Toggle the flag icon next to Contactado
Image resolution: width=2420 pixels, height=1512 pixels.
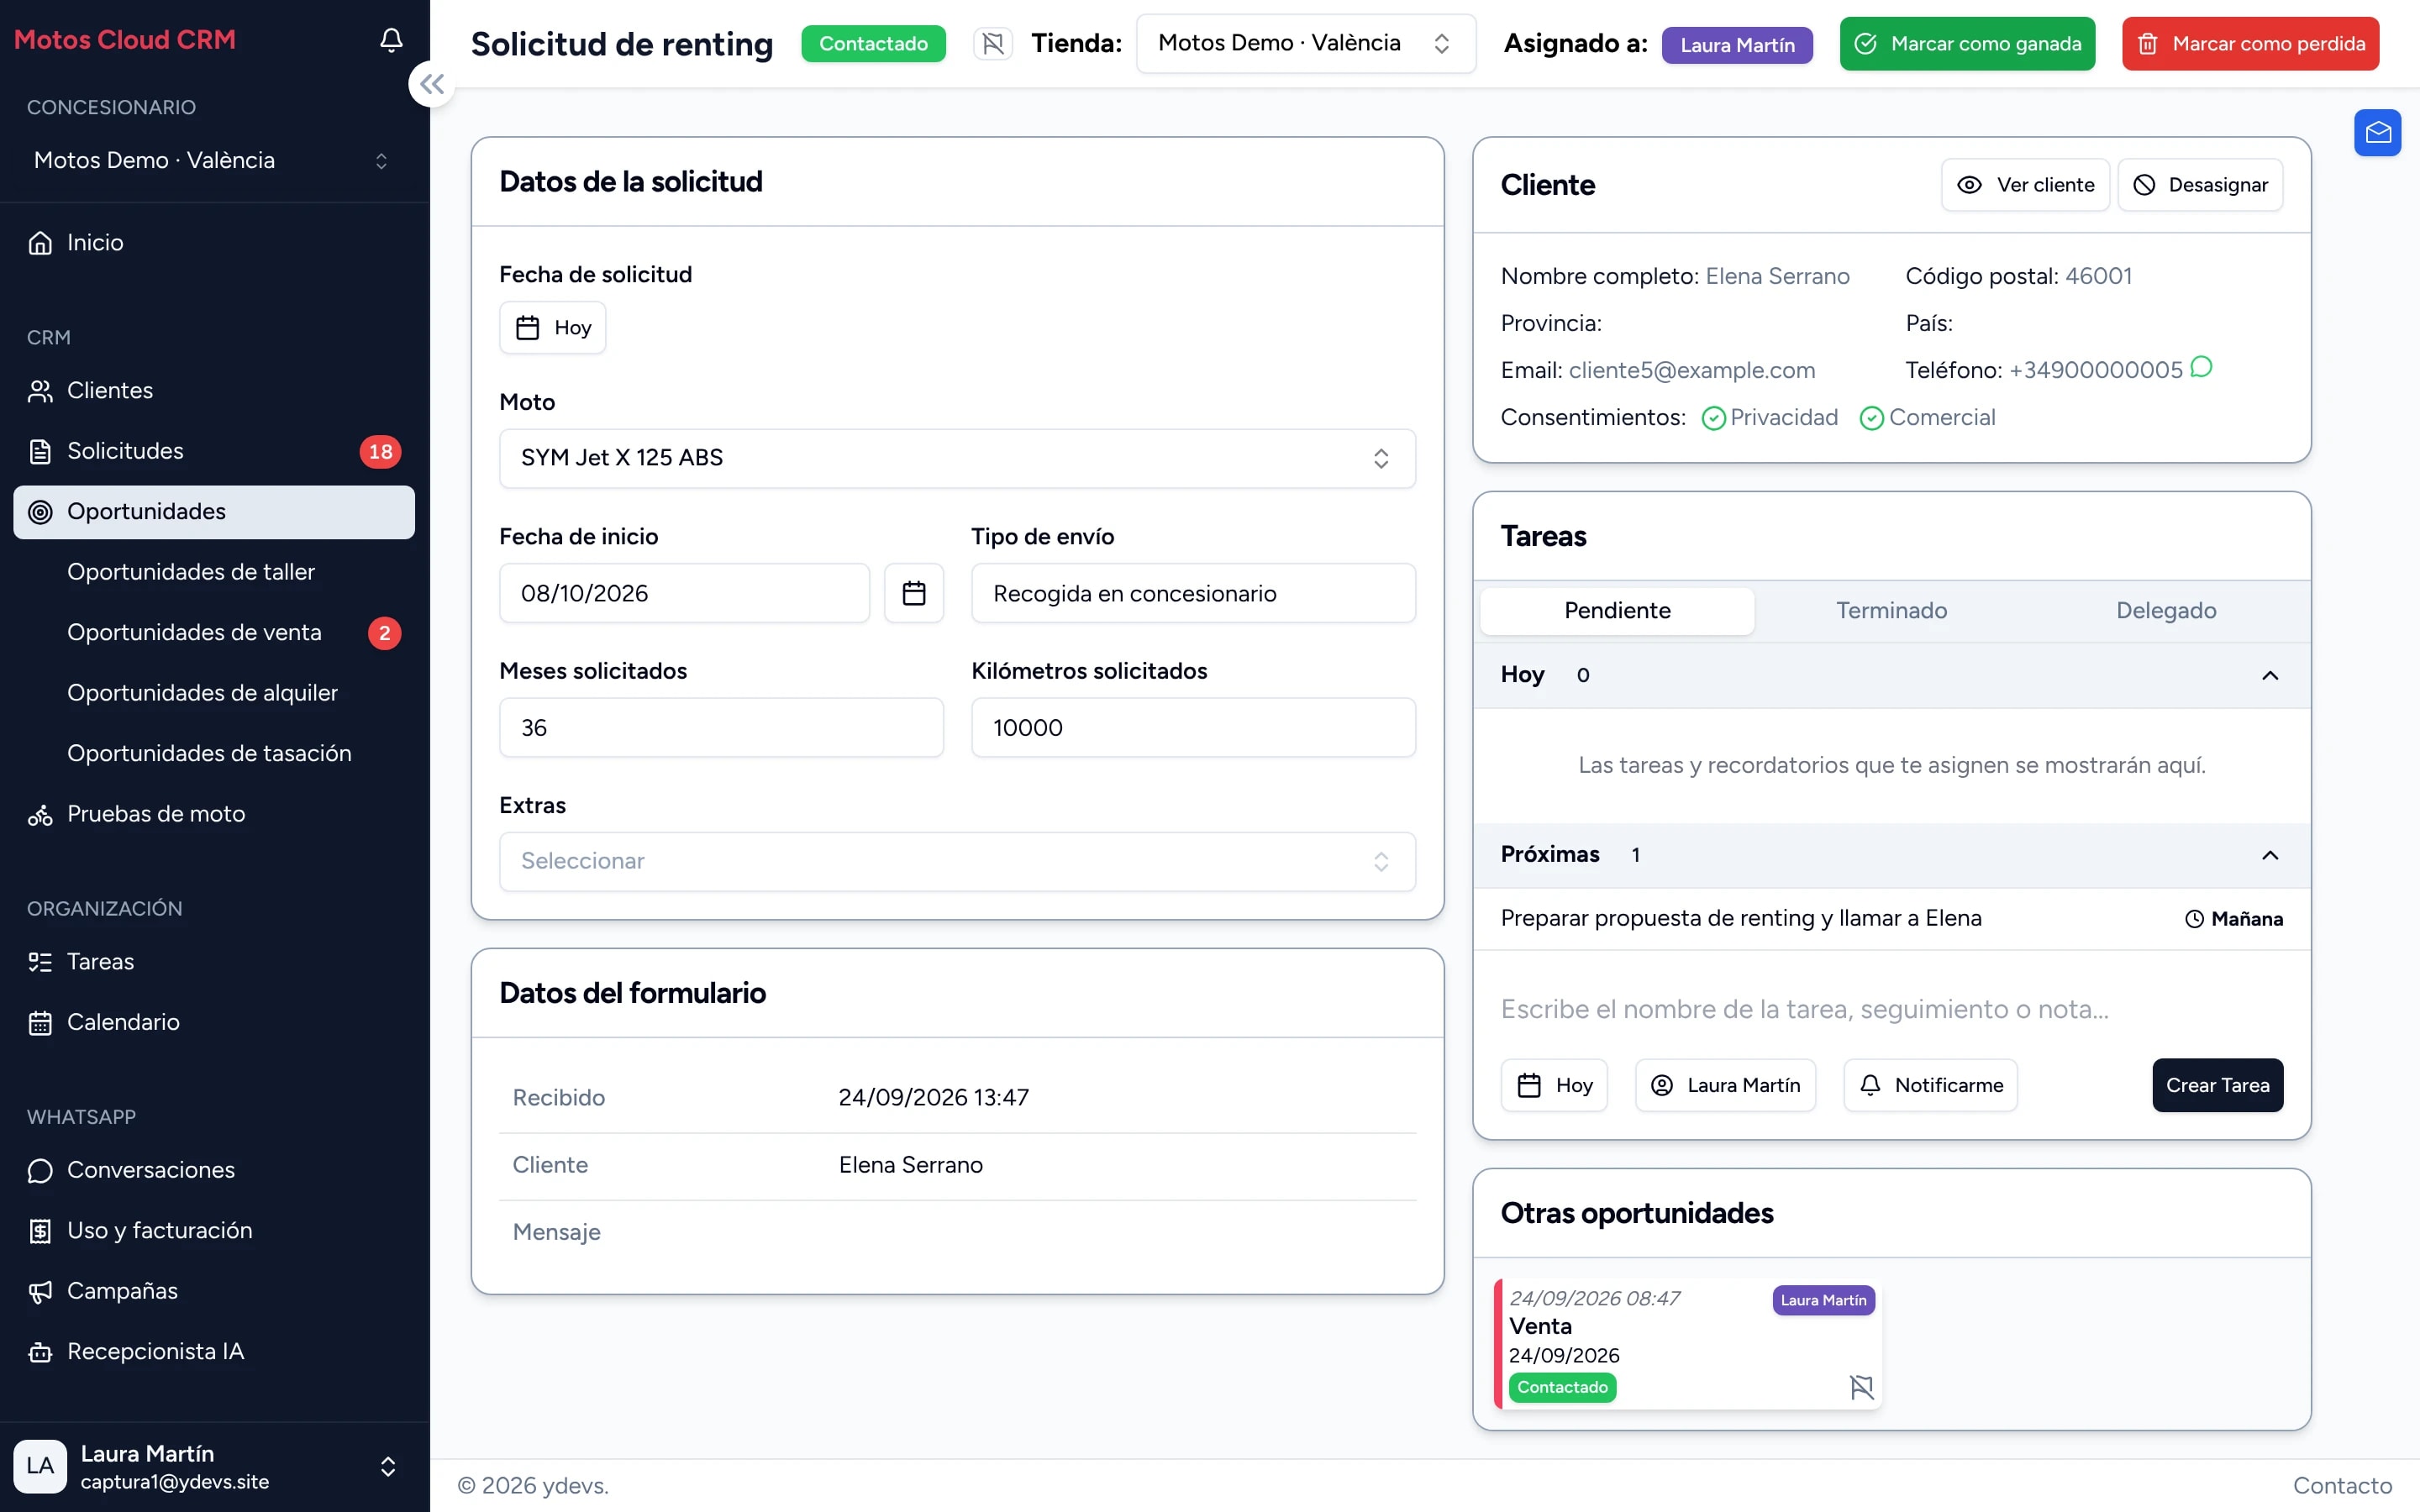coord(992,43)
